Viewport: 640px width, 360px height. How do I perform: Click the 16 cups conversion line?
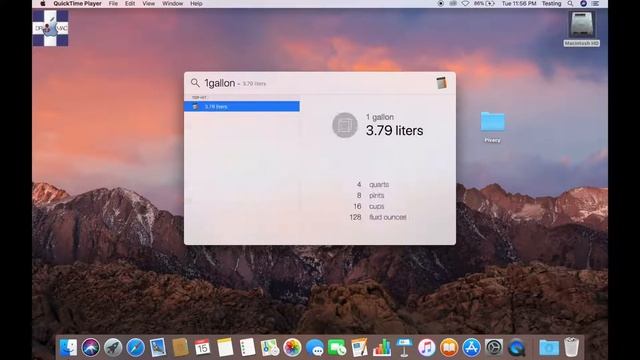369,207
